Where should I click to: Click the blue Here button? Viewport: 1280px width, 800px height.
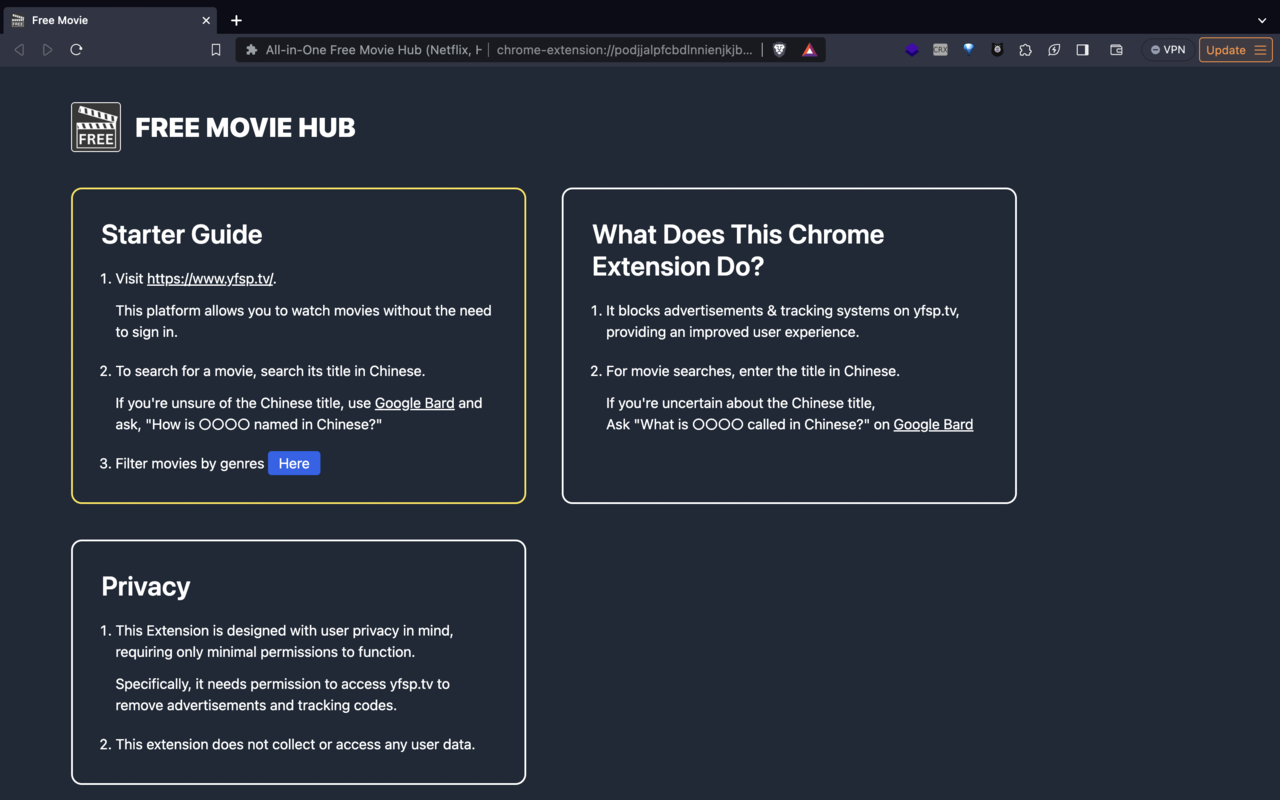click(294, 463)
